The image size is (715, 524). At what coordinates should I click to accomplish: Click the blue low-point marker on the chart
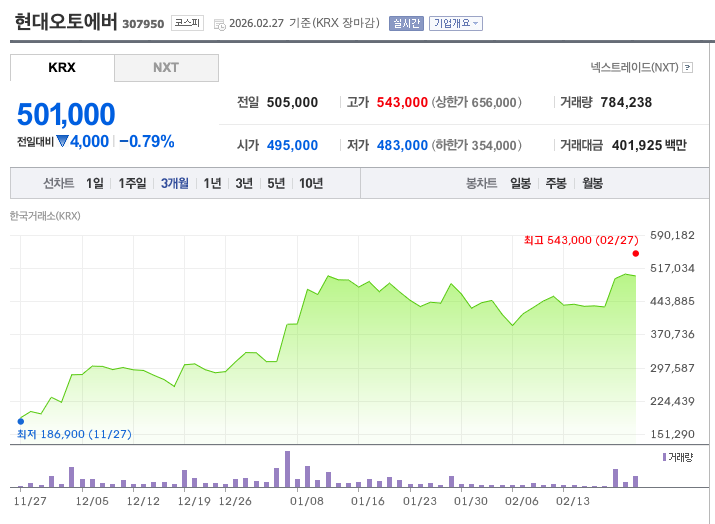(x=21, y=421)
